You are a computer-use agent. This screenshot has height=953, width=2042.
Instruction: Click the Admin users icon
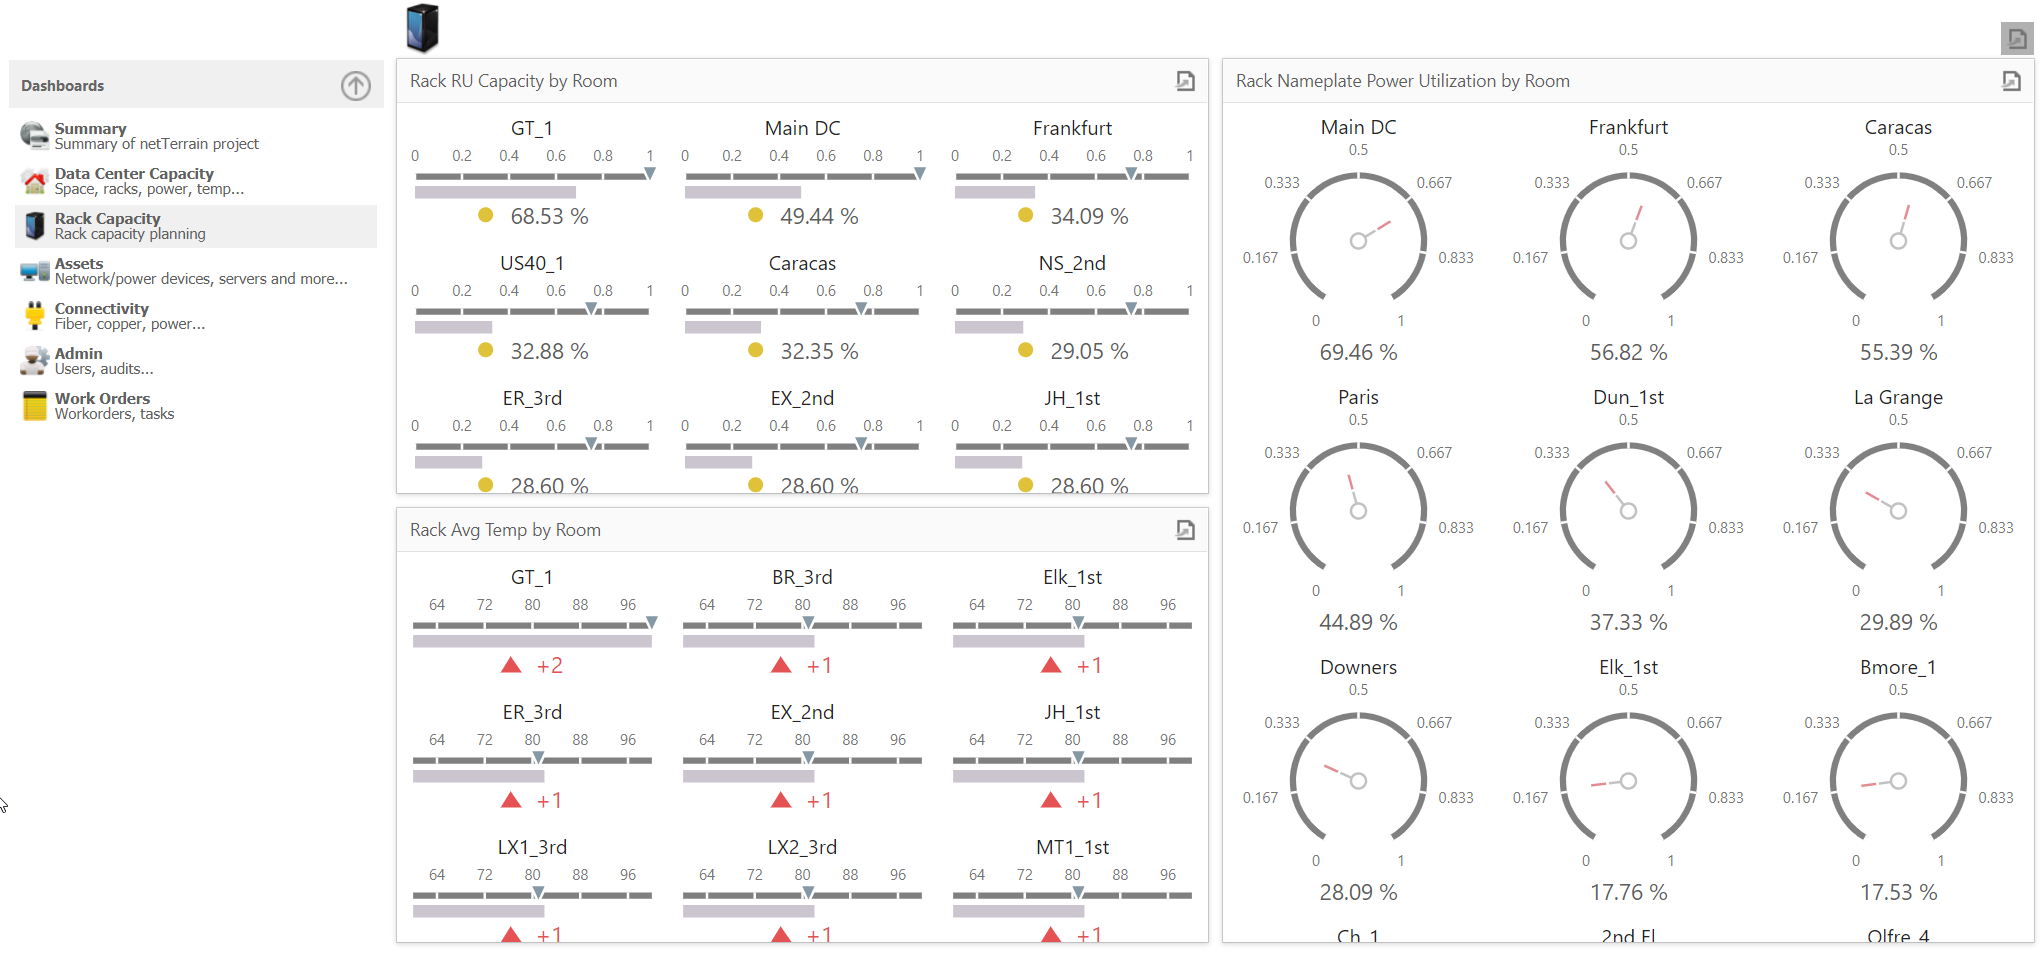pyautogui.click(x=34, y=361)
